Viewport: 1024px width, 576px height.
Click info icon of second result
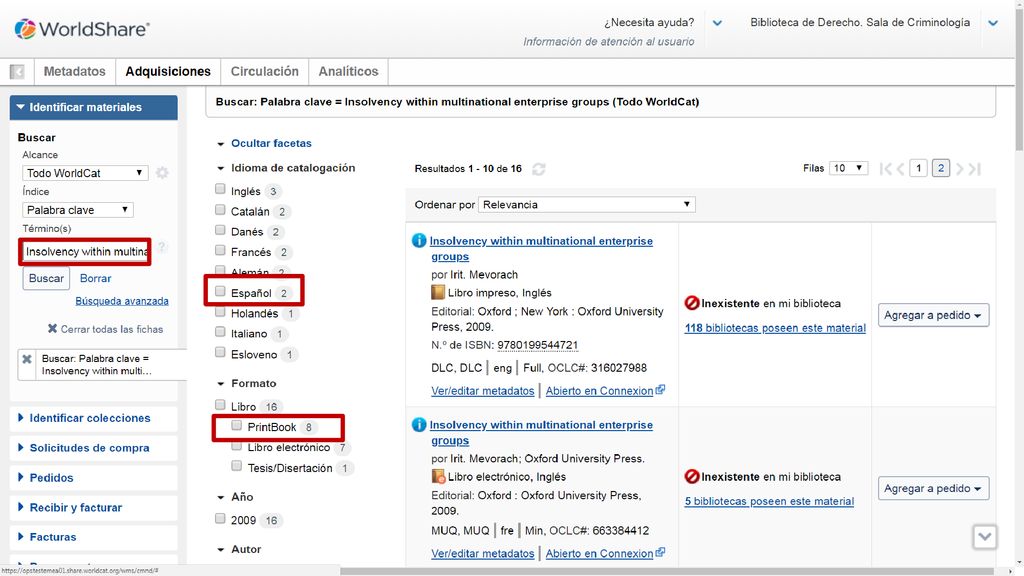tap(419, 424)
